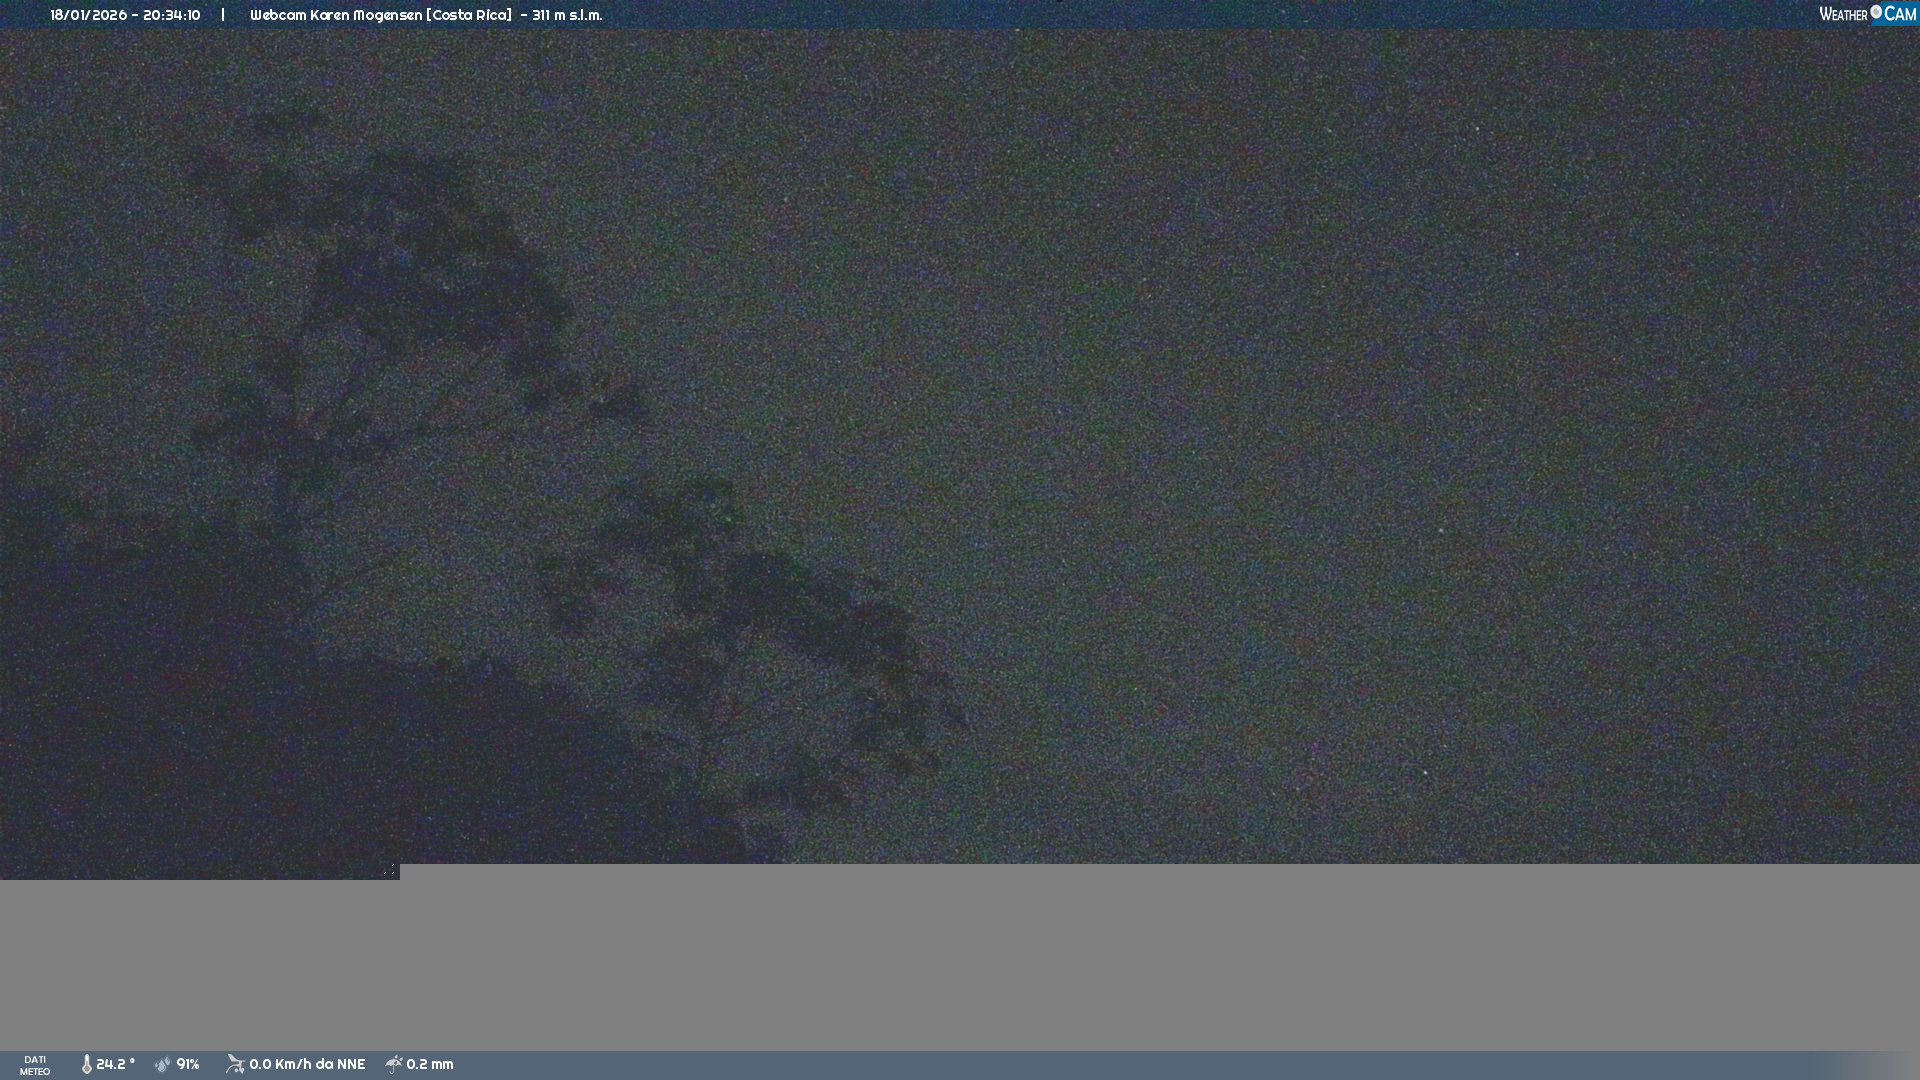Click the Webcam Karen Mogensen title
The image size is (1920, 1080).
(x=336, y=15)
